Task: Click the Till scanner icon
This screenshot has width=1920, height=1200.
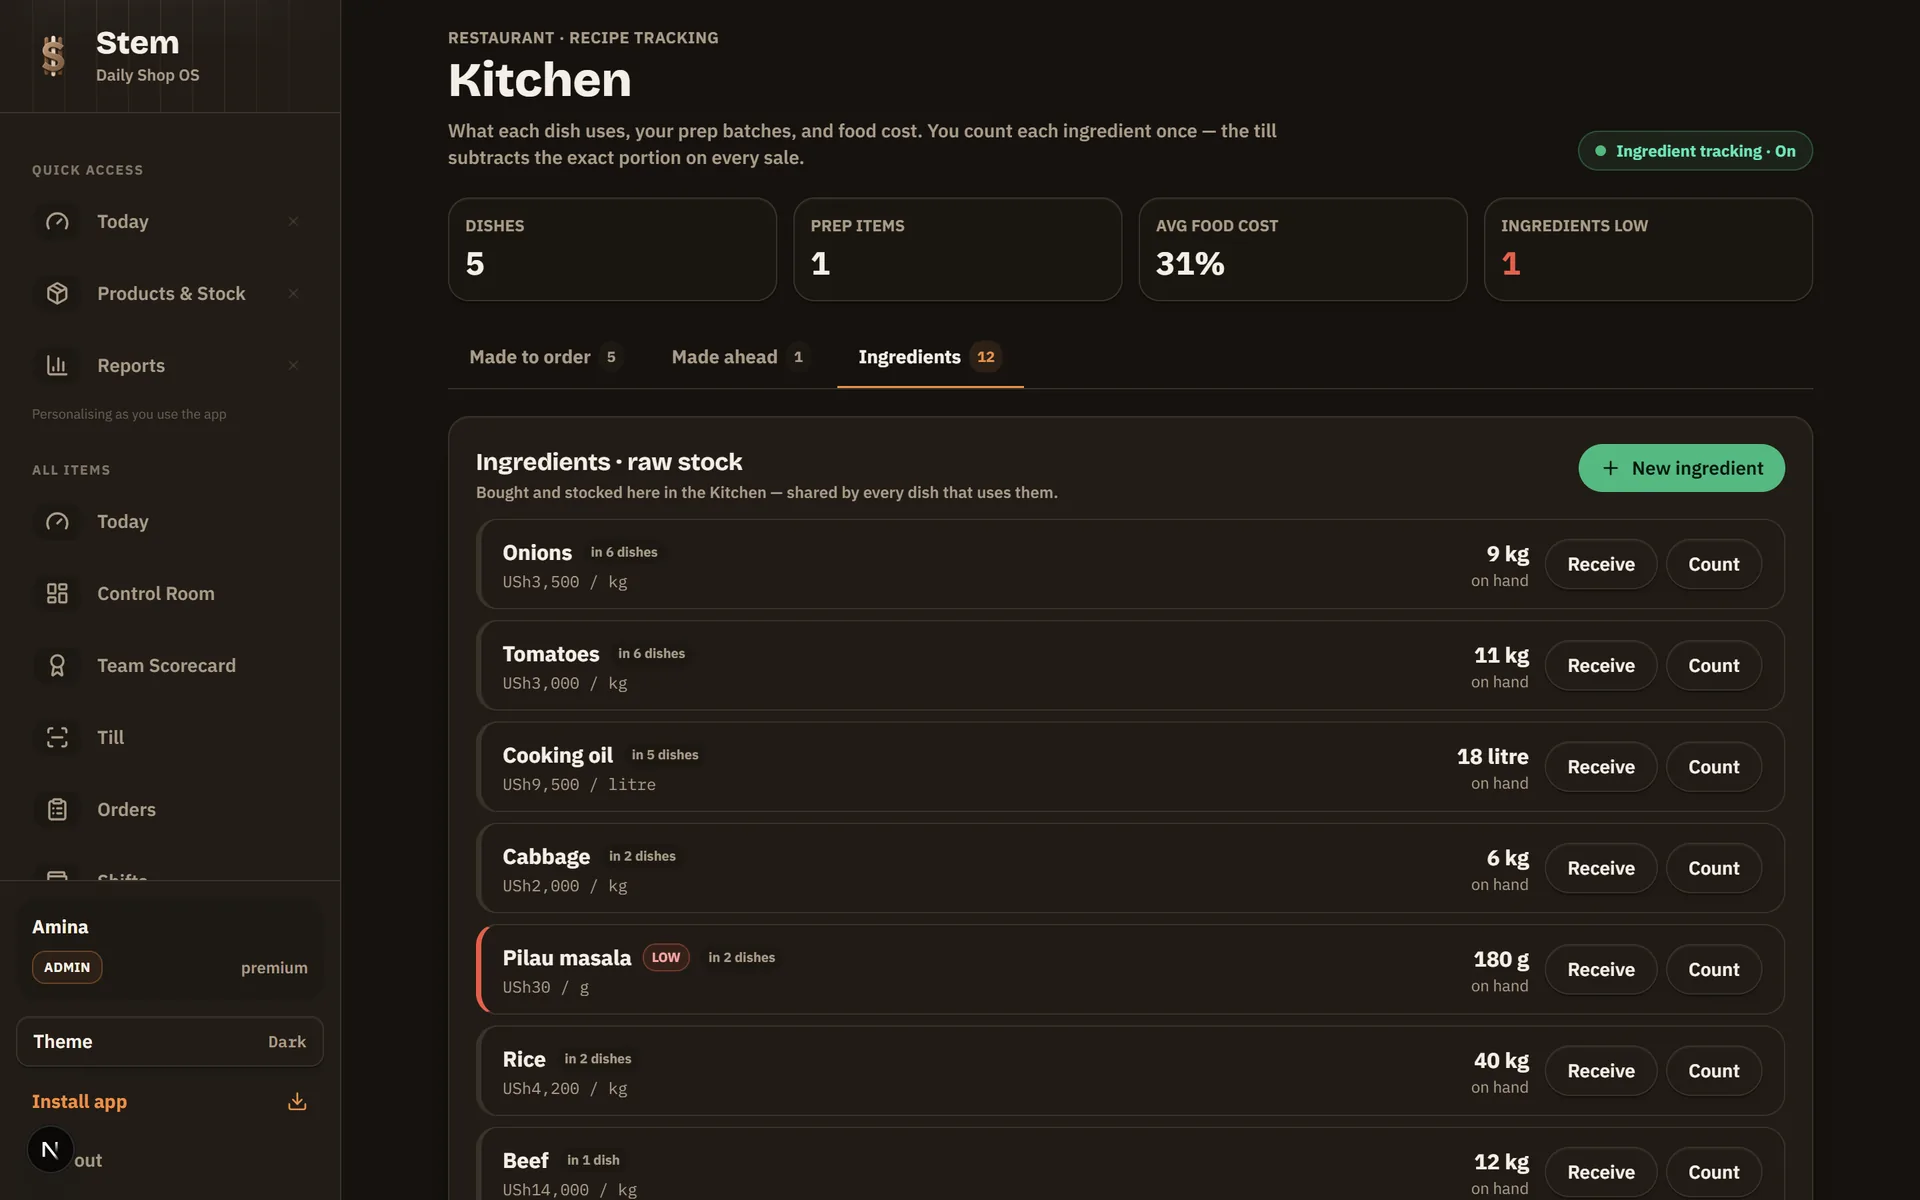Action: pos(57,737)
